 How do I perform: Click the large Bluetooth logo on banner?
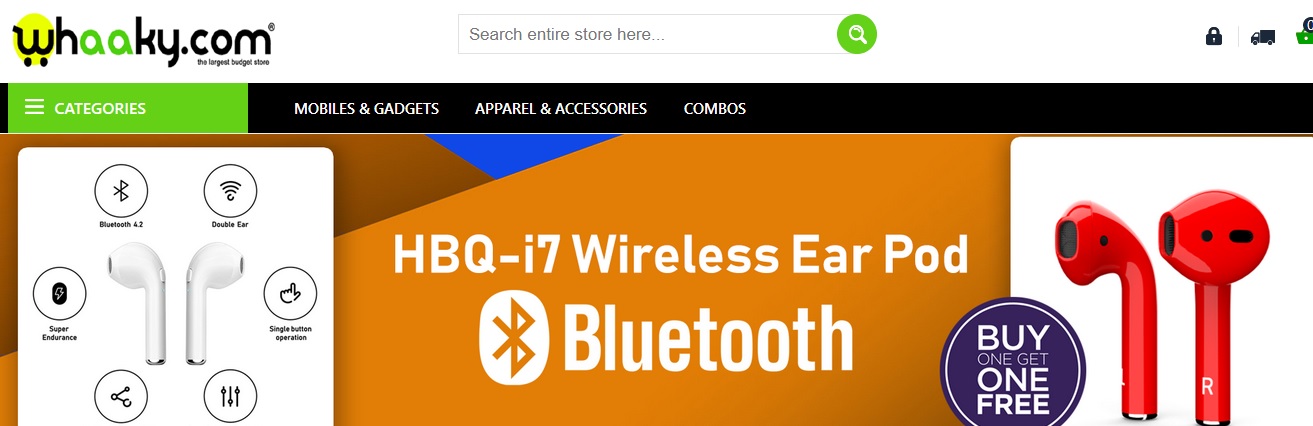click(514, 340)
